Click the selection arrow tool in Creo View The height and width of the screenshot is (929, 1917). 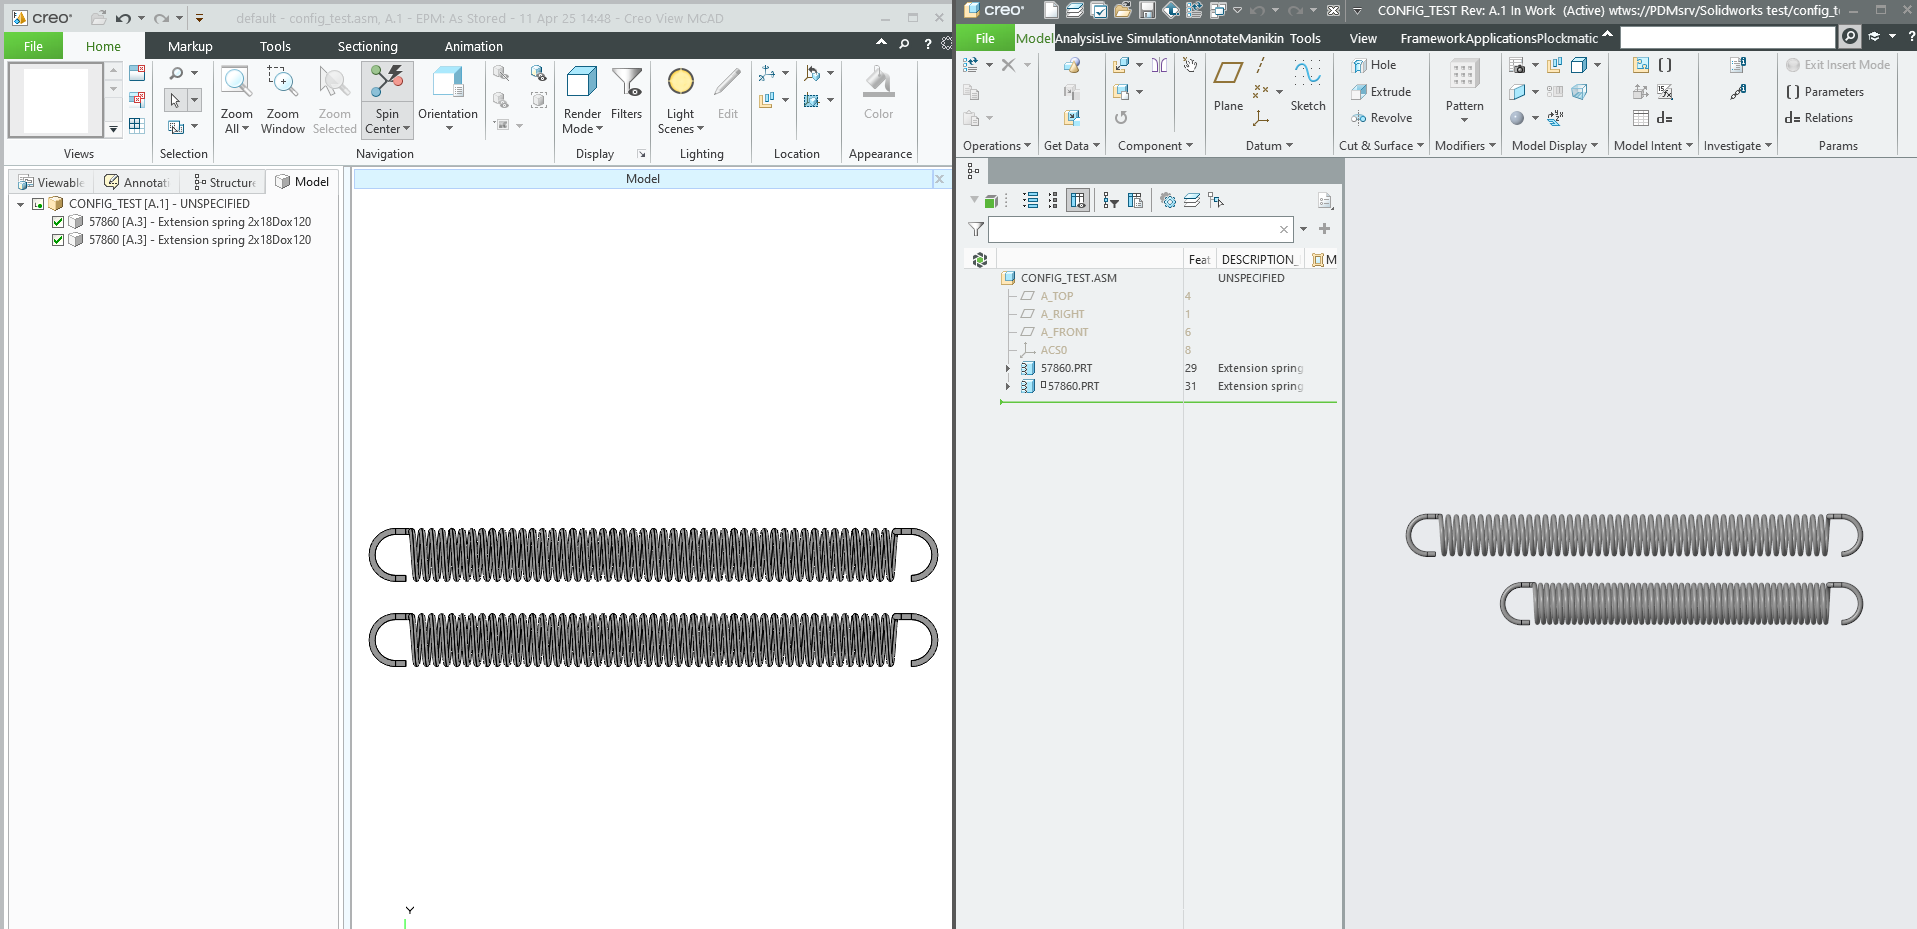coord(175,100)
